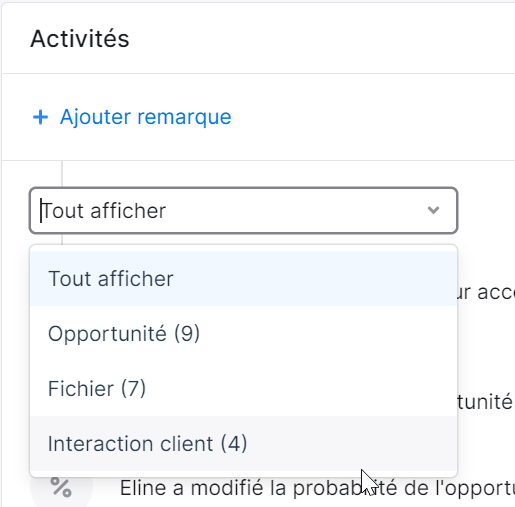Click the empty header area right of Activités
Image resolution: width=515 pixels, height=507 pixels.
(x=322, y=39)
